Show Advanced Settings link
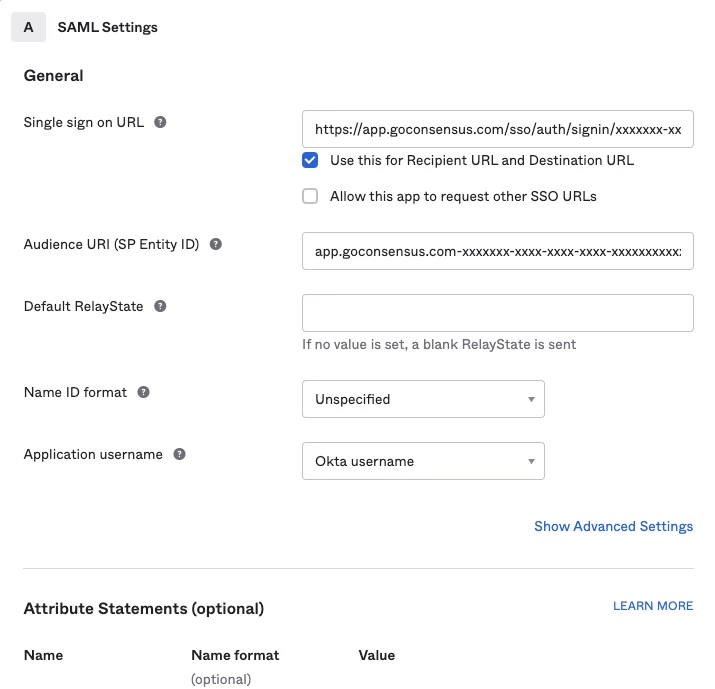The image size is (715, 689). click(613, 527)
